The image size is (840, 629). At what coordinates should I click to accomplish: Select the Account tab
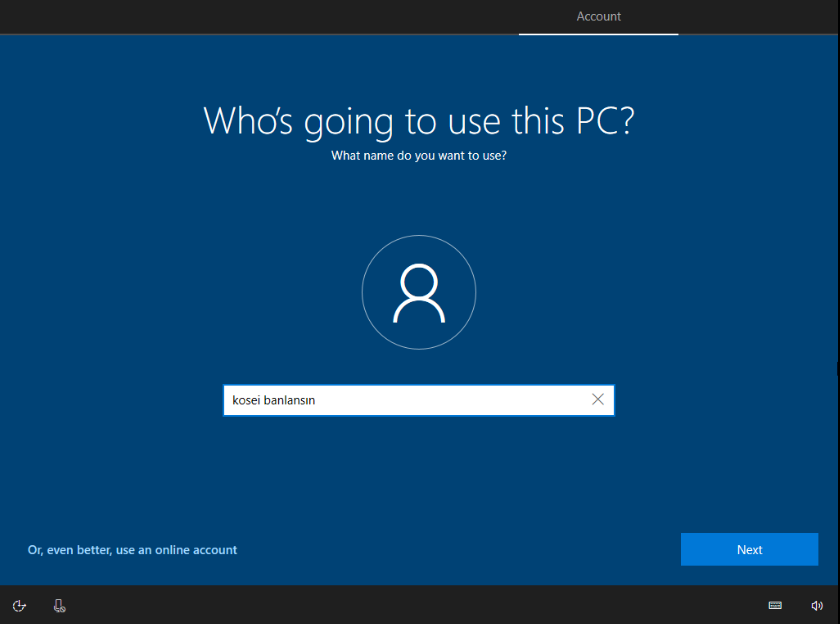click(x=598, y=17)
